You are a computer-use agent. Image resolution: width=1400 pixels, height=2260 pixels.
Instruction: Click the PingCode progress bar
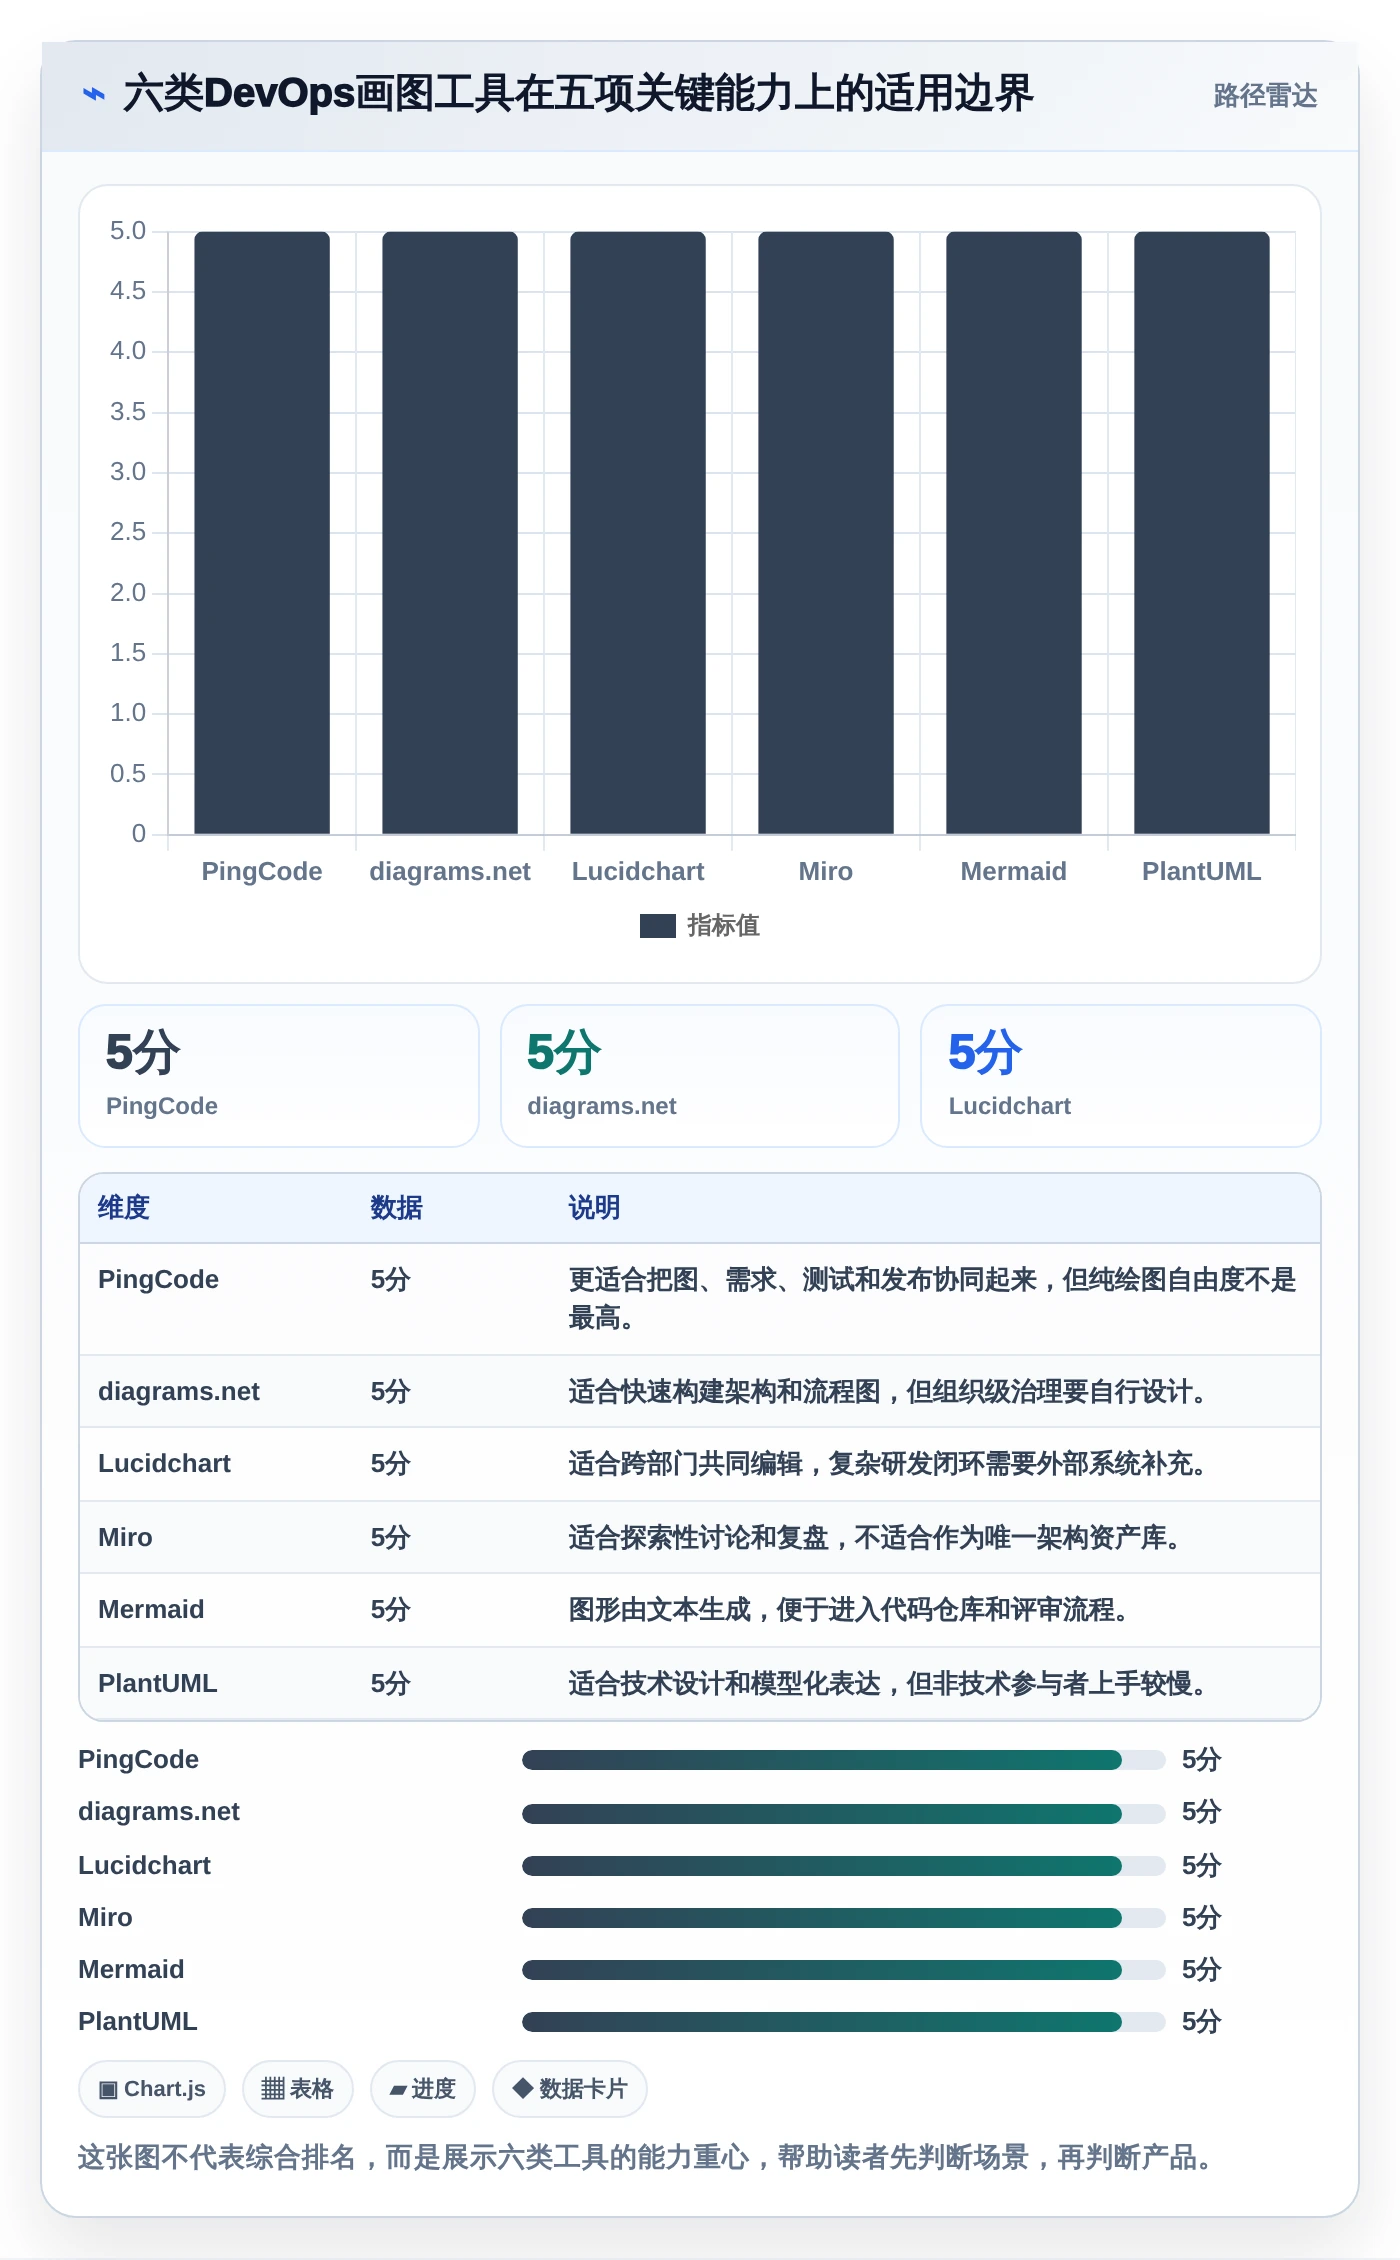[x=844, y=1760]
